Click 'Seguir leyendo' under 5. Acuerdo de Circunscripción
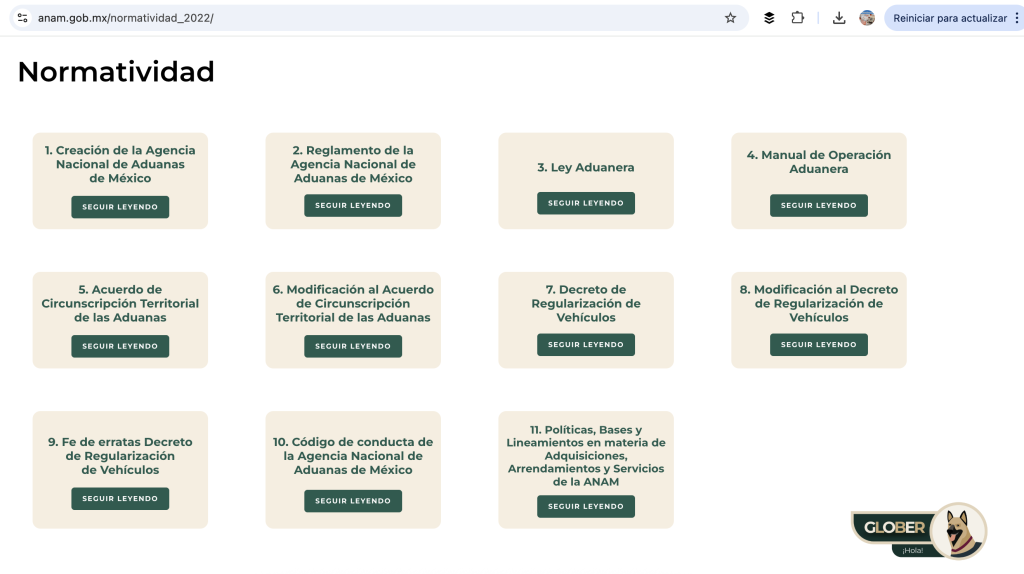 click(x=120, y=346)
